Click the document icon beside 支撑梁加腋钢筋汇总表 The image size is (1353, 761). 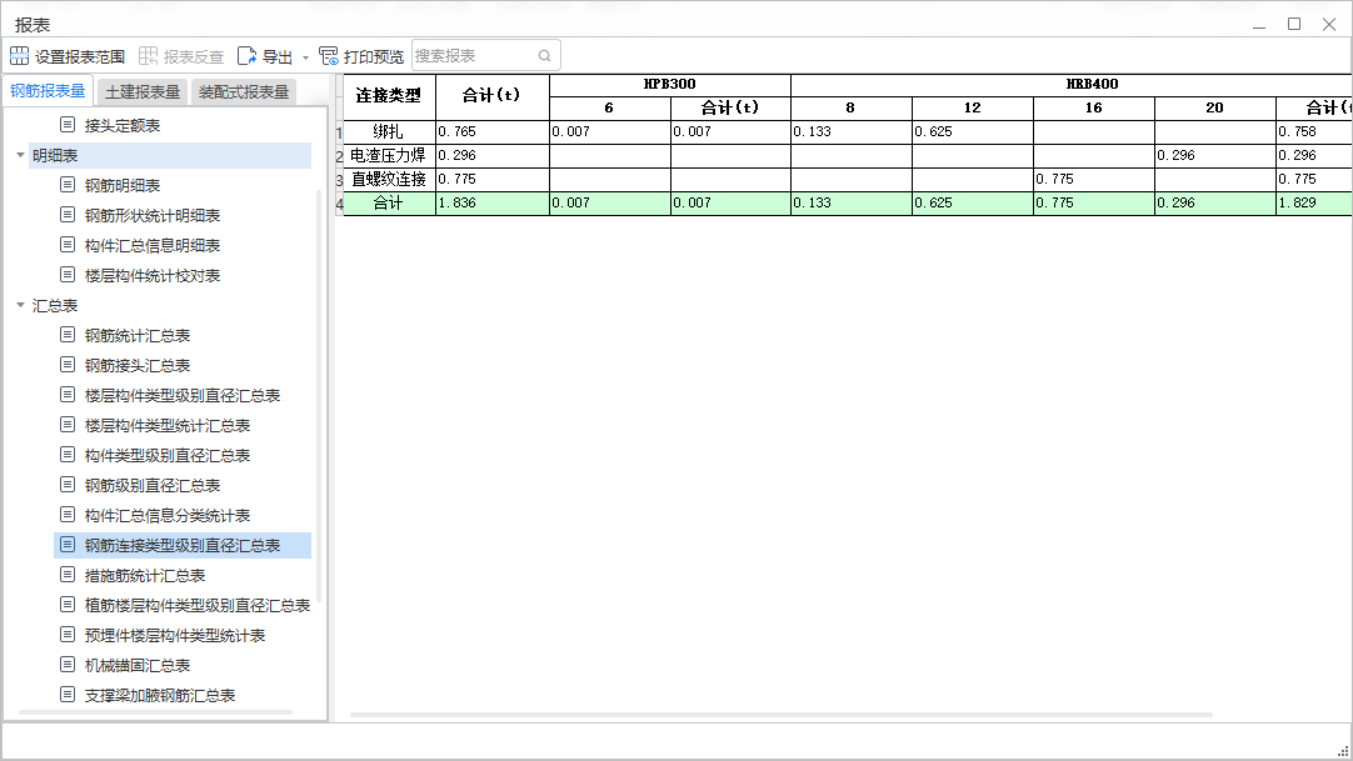tap(67, 695)
